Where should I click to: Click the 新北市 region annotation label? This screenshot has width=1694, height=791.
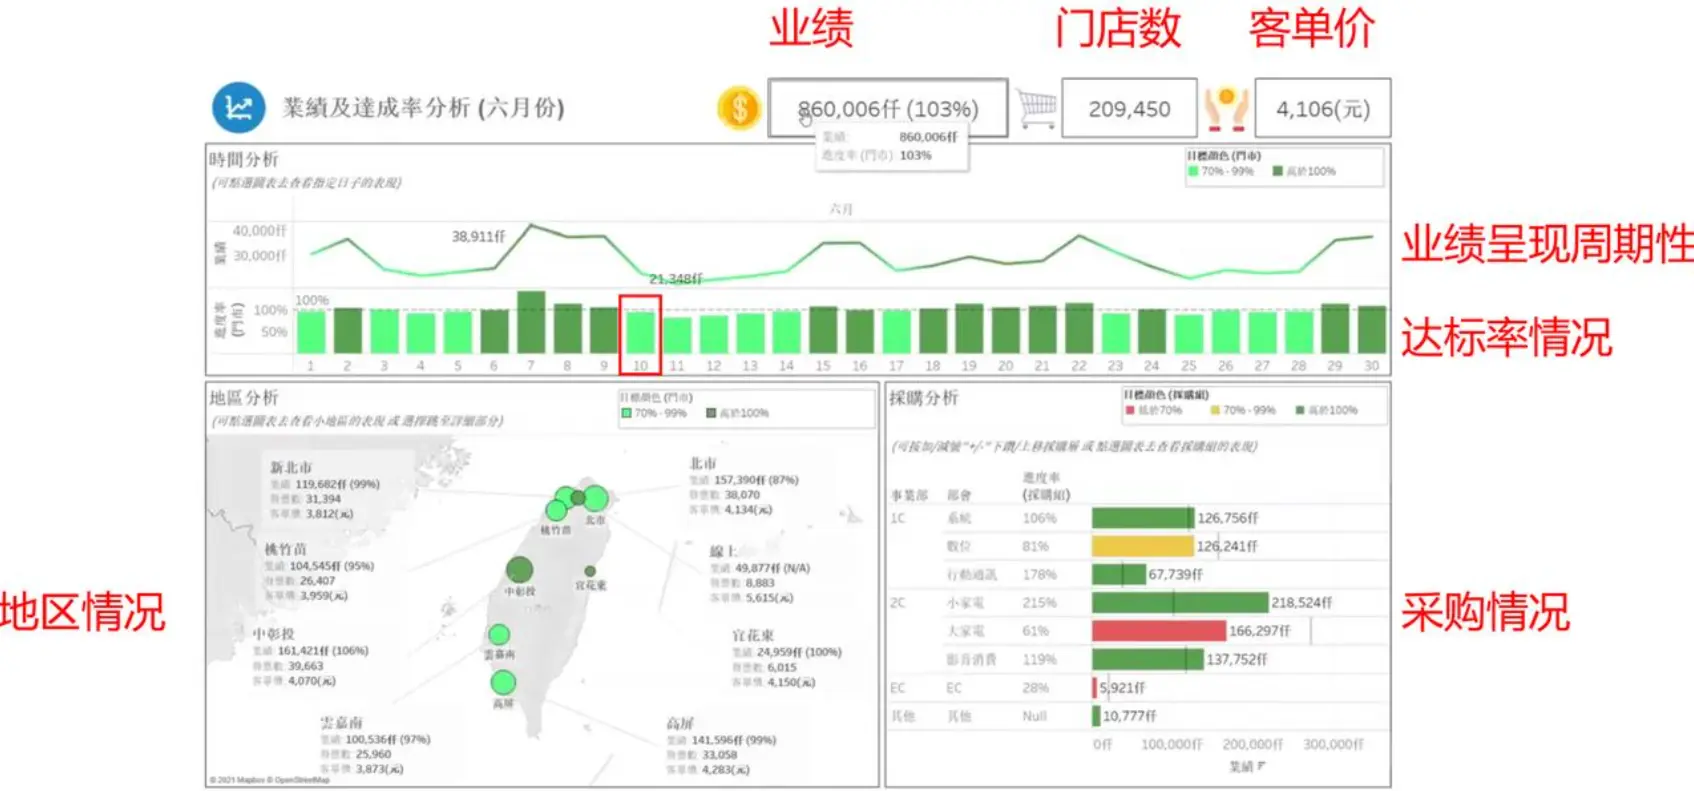pyautogui.click(x=291, y=467)
